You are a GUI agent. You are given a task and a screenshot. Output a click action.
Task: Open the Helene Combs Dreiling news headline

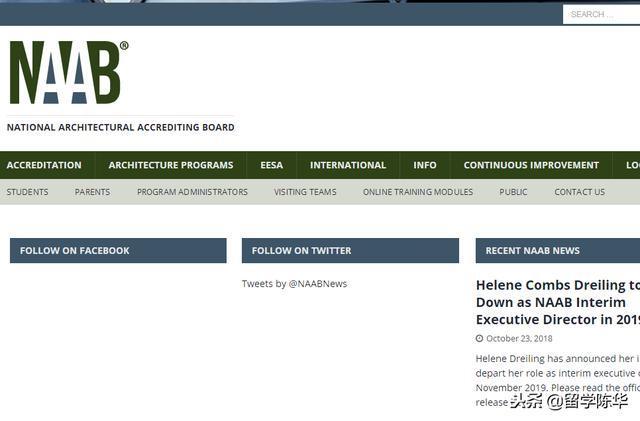point(558,302)
